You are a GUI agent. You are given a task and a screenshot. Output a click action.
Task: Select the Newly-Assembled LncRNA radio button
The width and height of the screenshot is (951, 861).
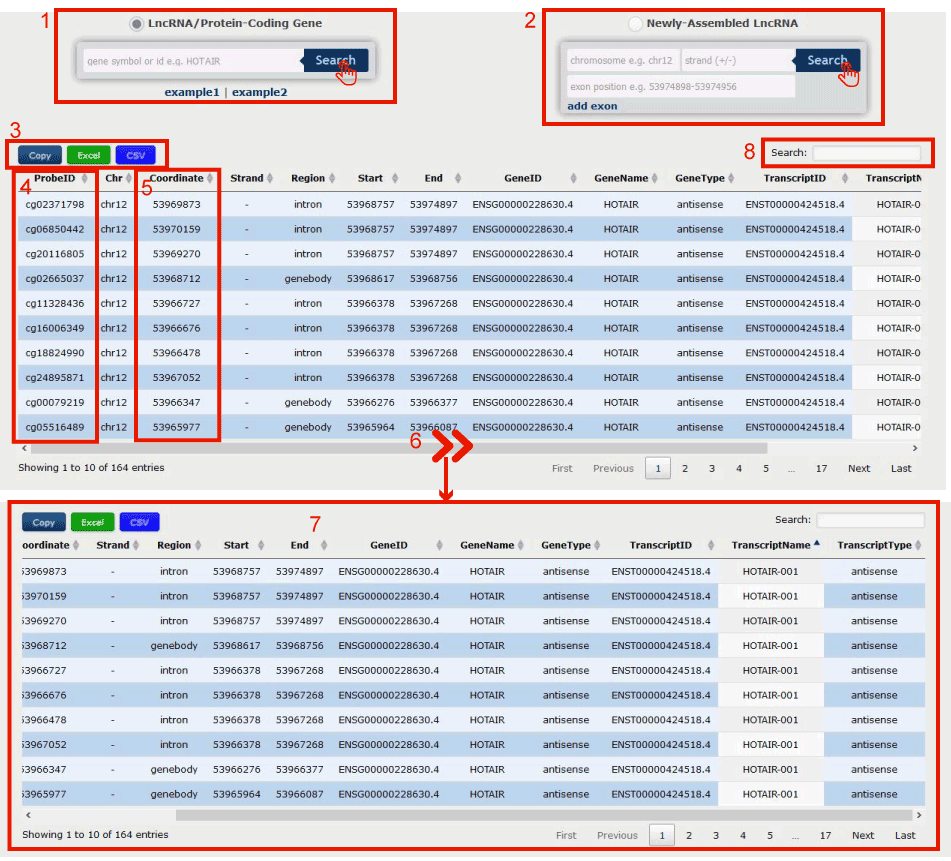point(635,23)
